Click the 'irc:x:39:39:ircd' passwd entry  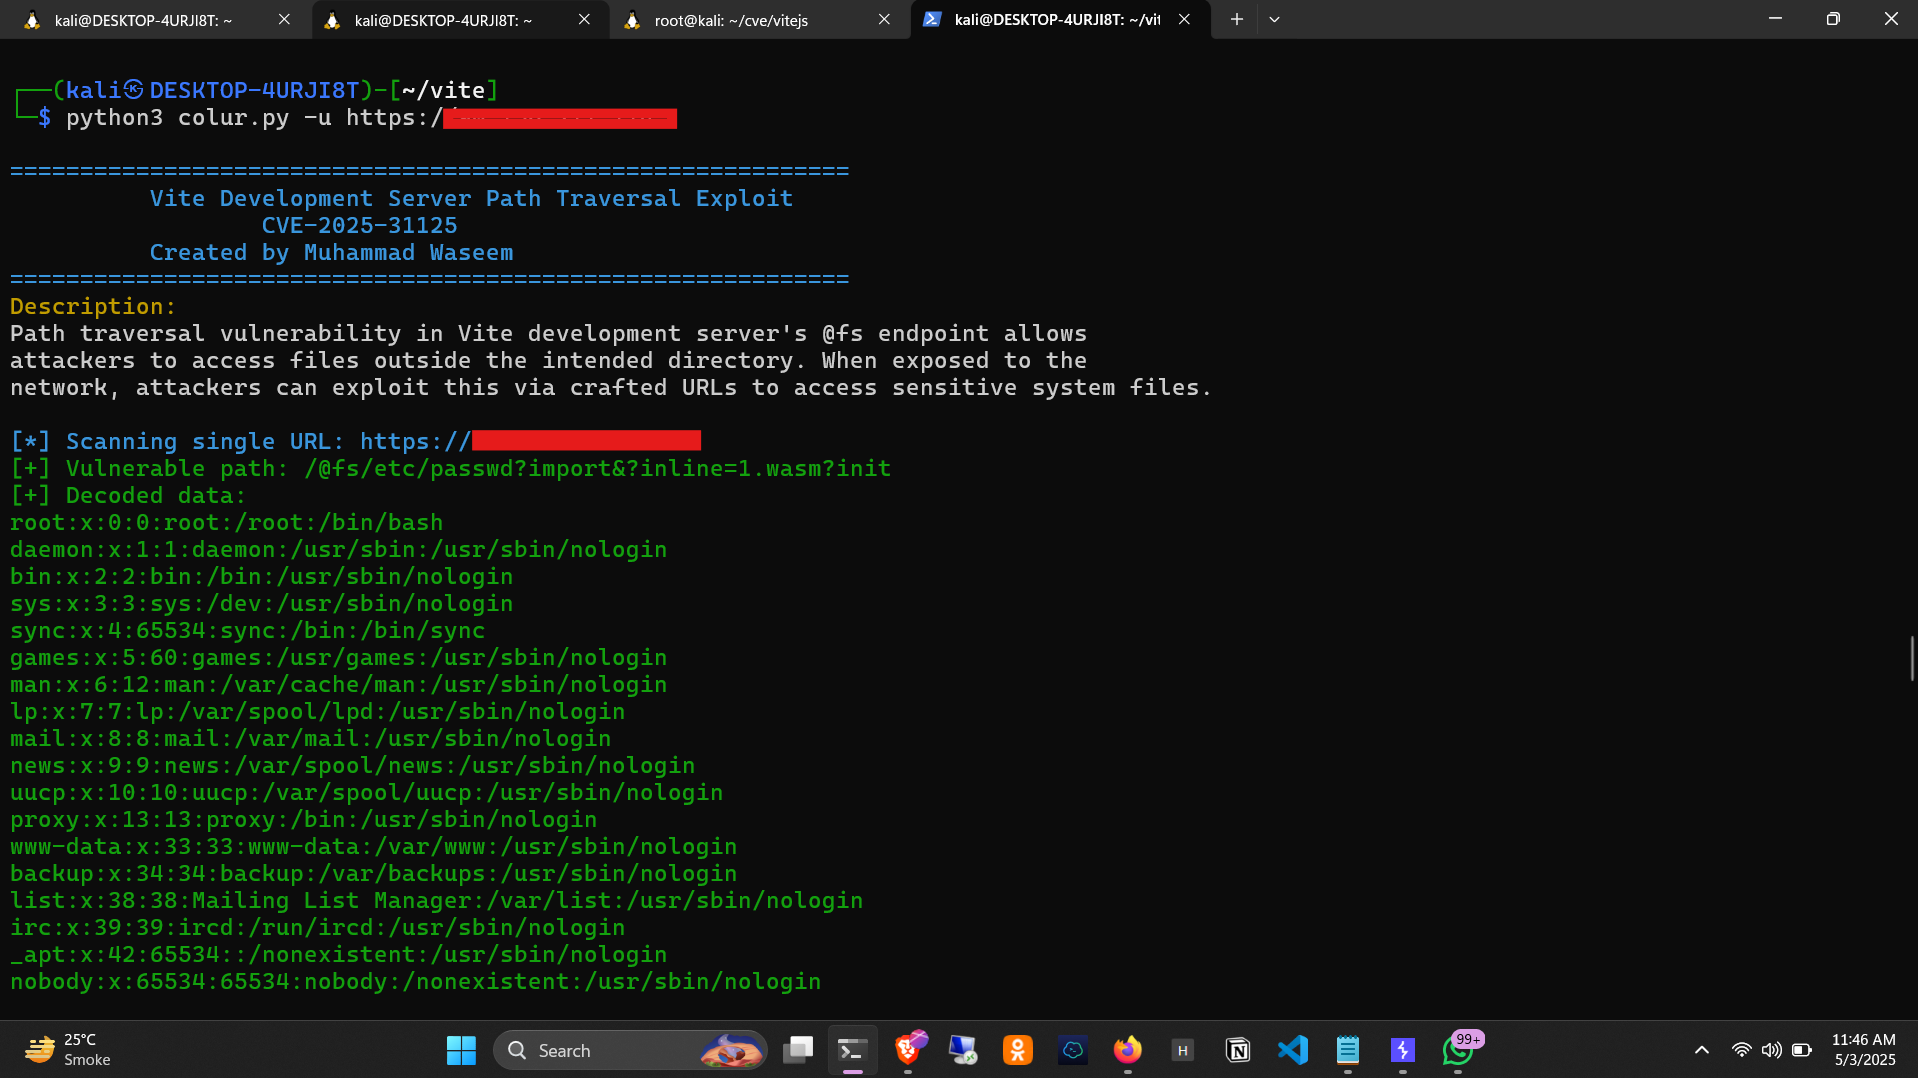point(317,927)
